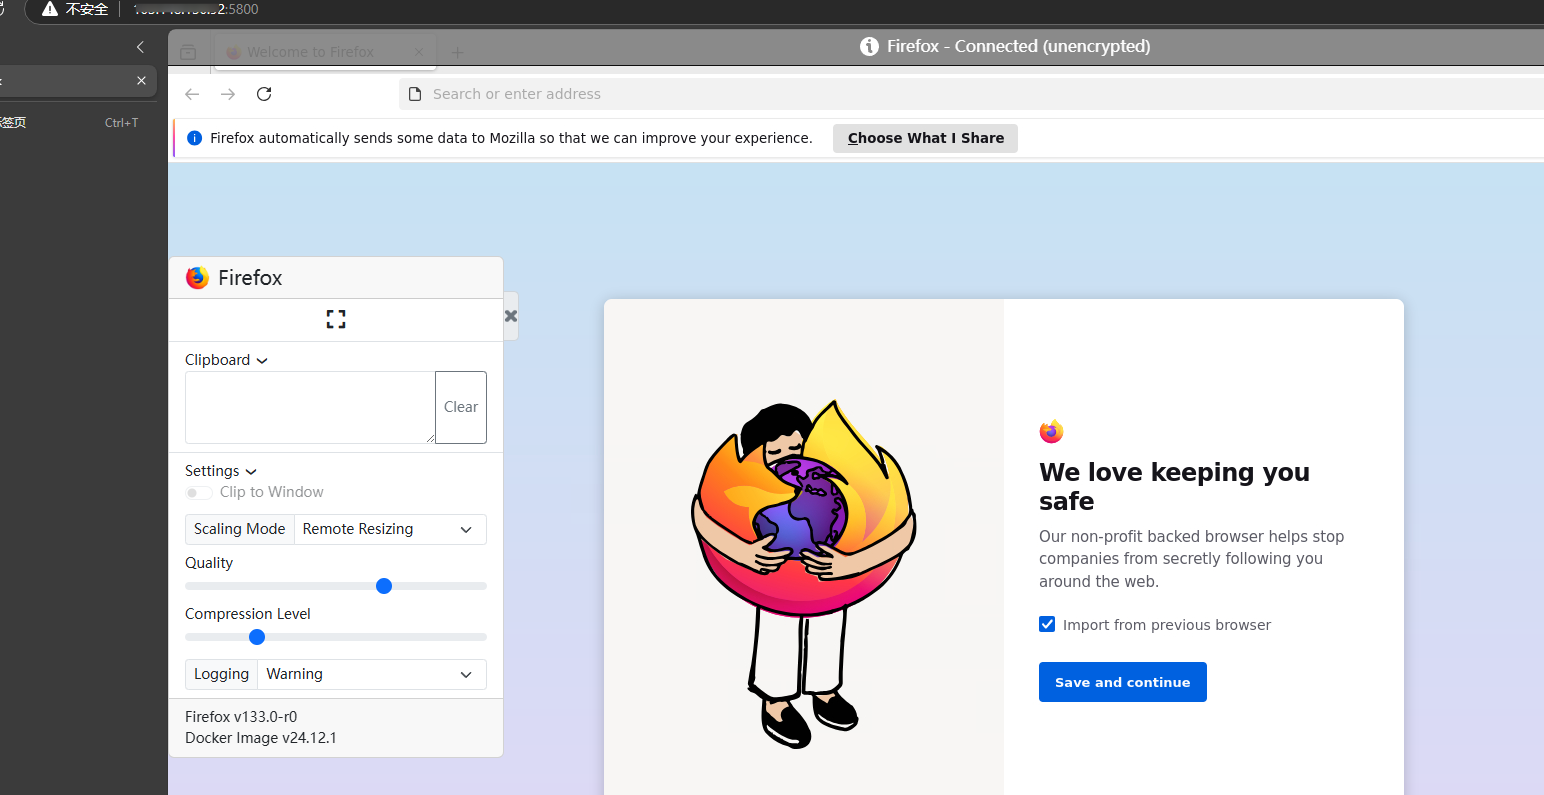Click the We love keeping you safe heading
The height and width of the screenshot is (795, 1544).
1174,486
